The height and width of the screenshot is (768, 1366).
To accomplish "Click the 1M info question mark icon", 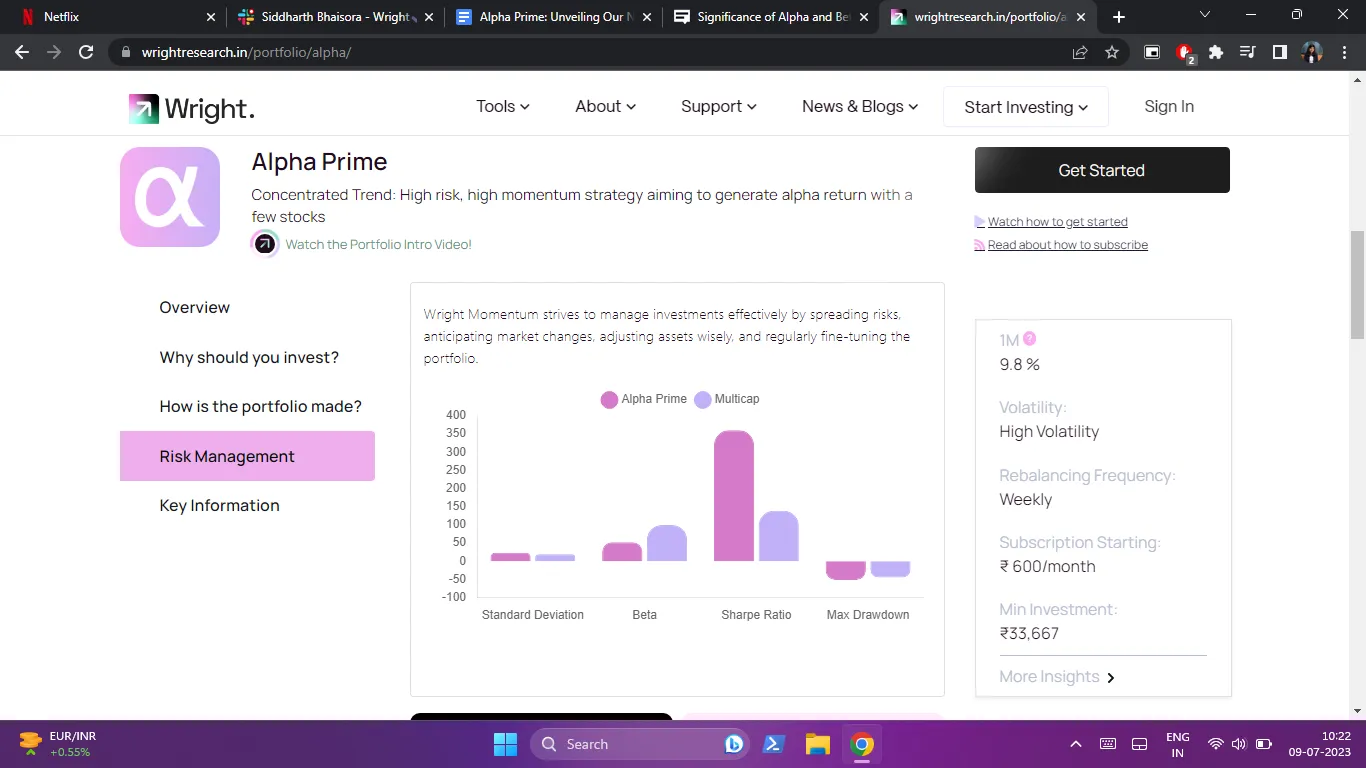I will click(x=1030, y=339).
